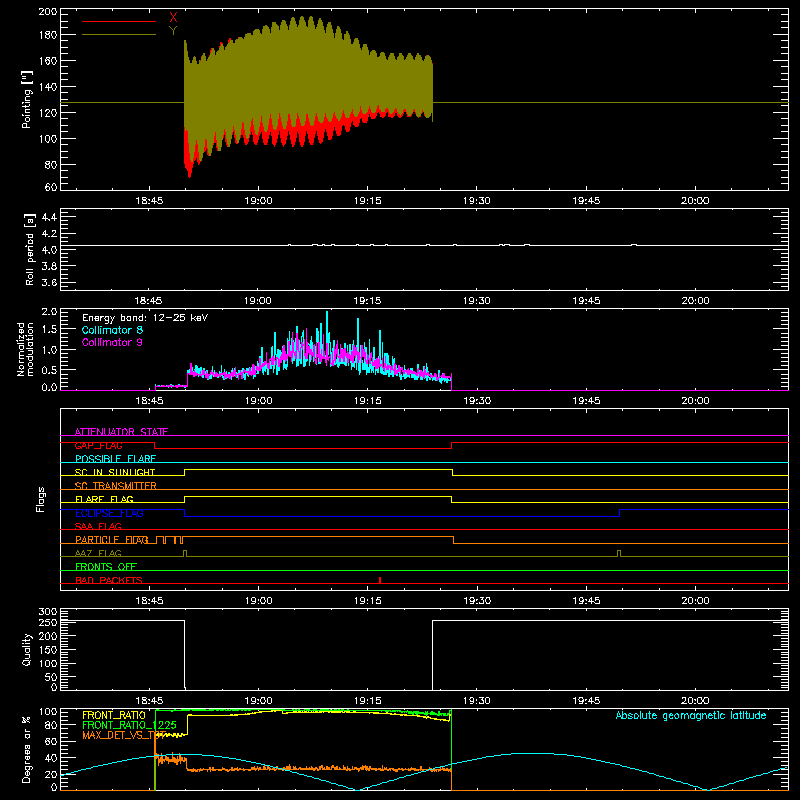Select the FRONTS_OFF label
Image resolution: width=800 pixels, height=800 pixels.
click(106, 566)
